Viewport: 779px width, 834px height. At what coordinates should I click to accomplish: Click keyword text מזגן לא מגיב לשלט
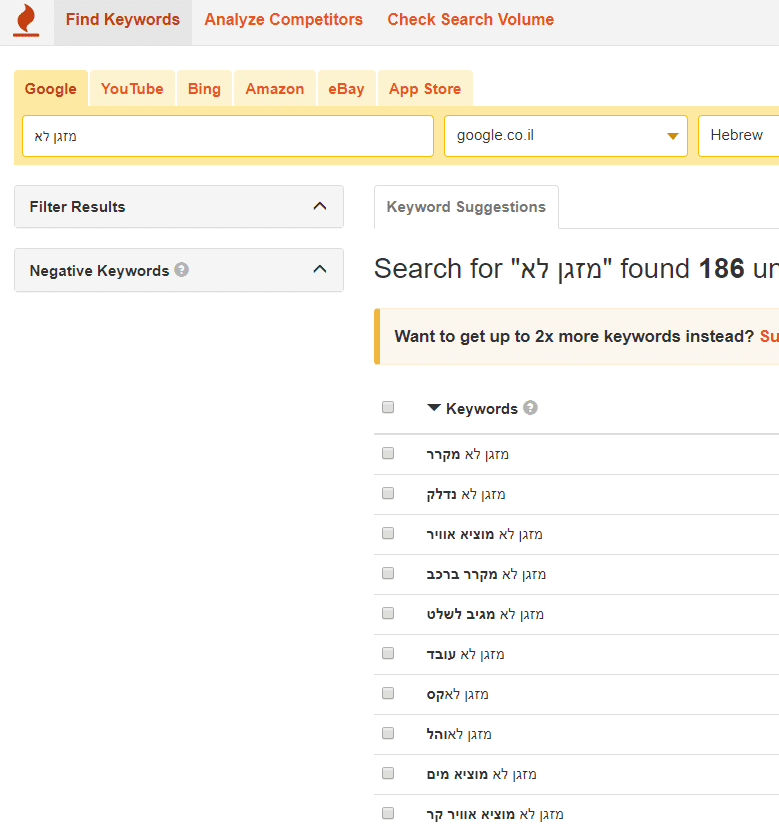(485, 614)
